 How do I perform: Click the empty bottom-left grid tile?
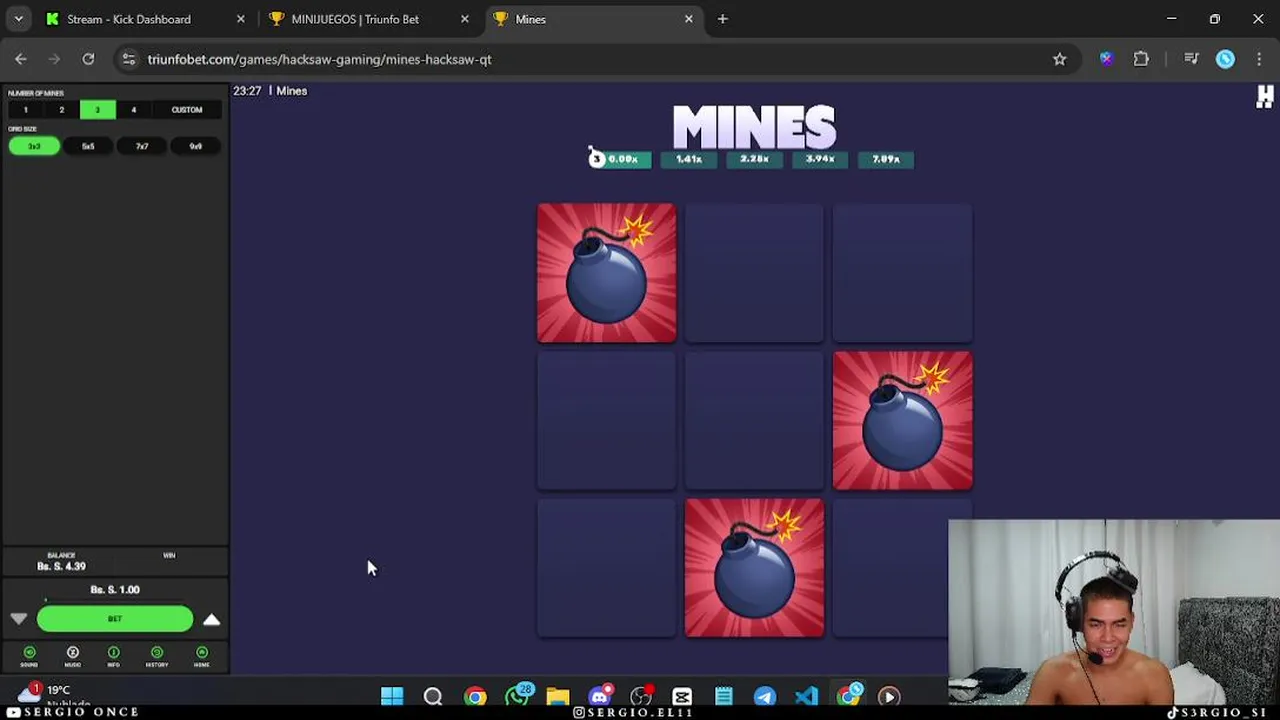click(607, 568)
